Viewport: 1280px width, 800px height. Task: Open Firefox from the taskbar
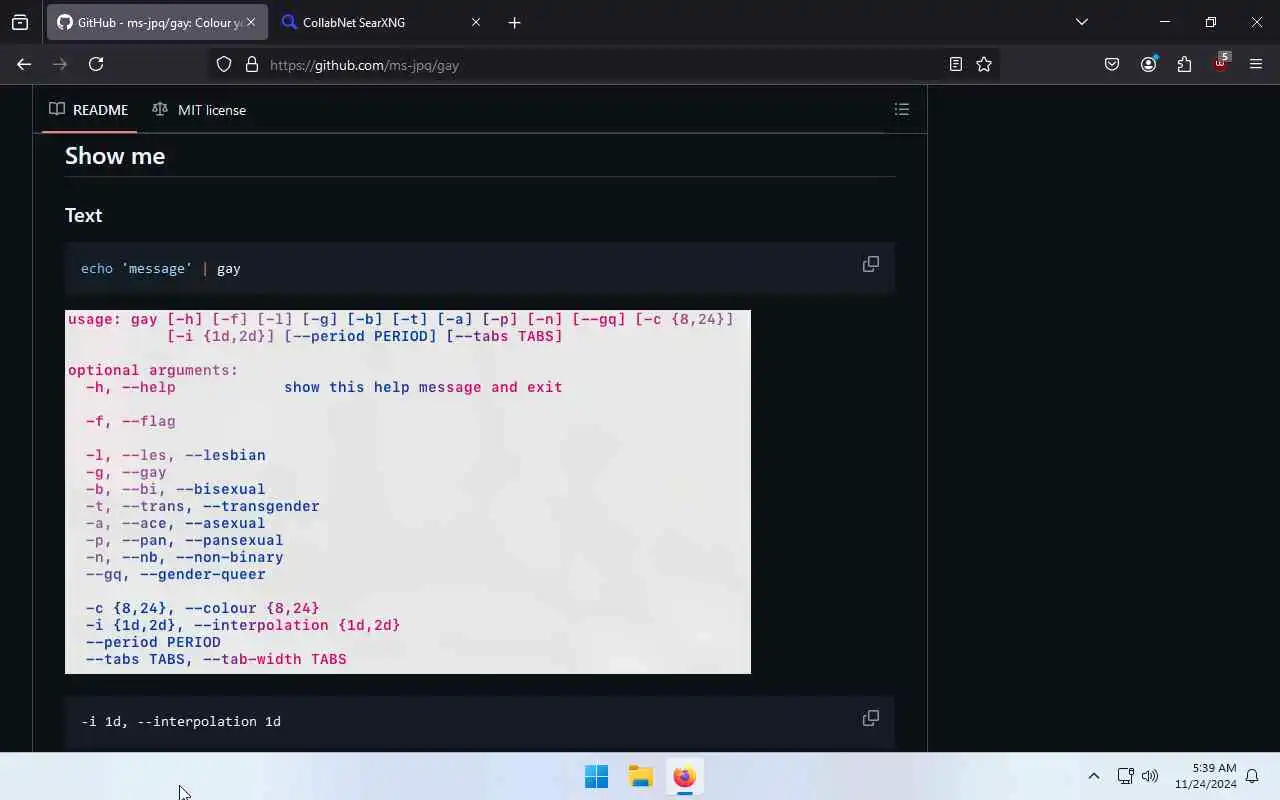click(685, 776)
